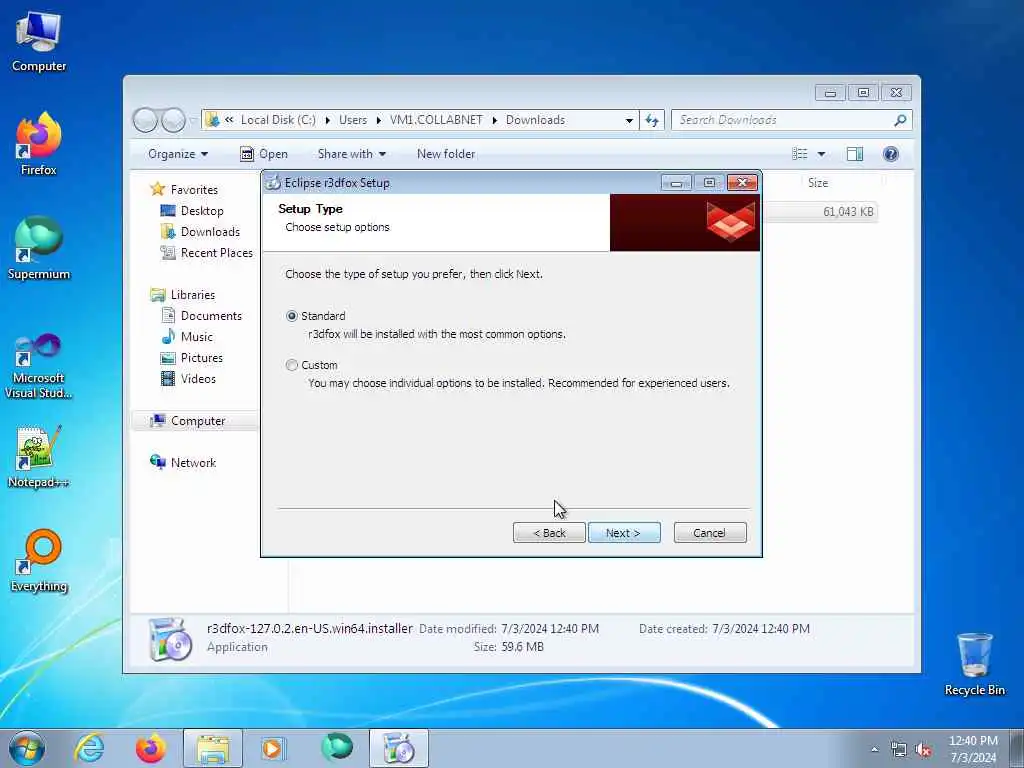1024x768 pixels.
Task: Change view using the views icon
Action: coord(799,154)
